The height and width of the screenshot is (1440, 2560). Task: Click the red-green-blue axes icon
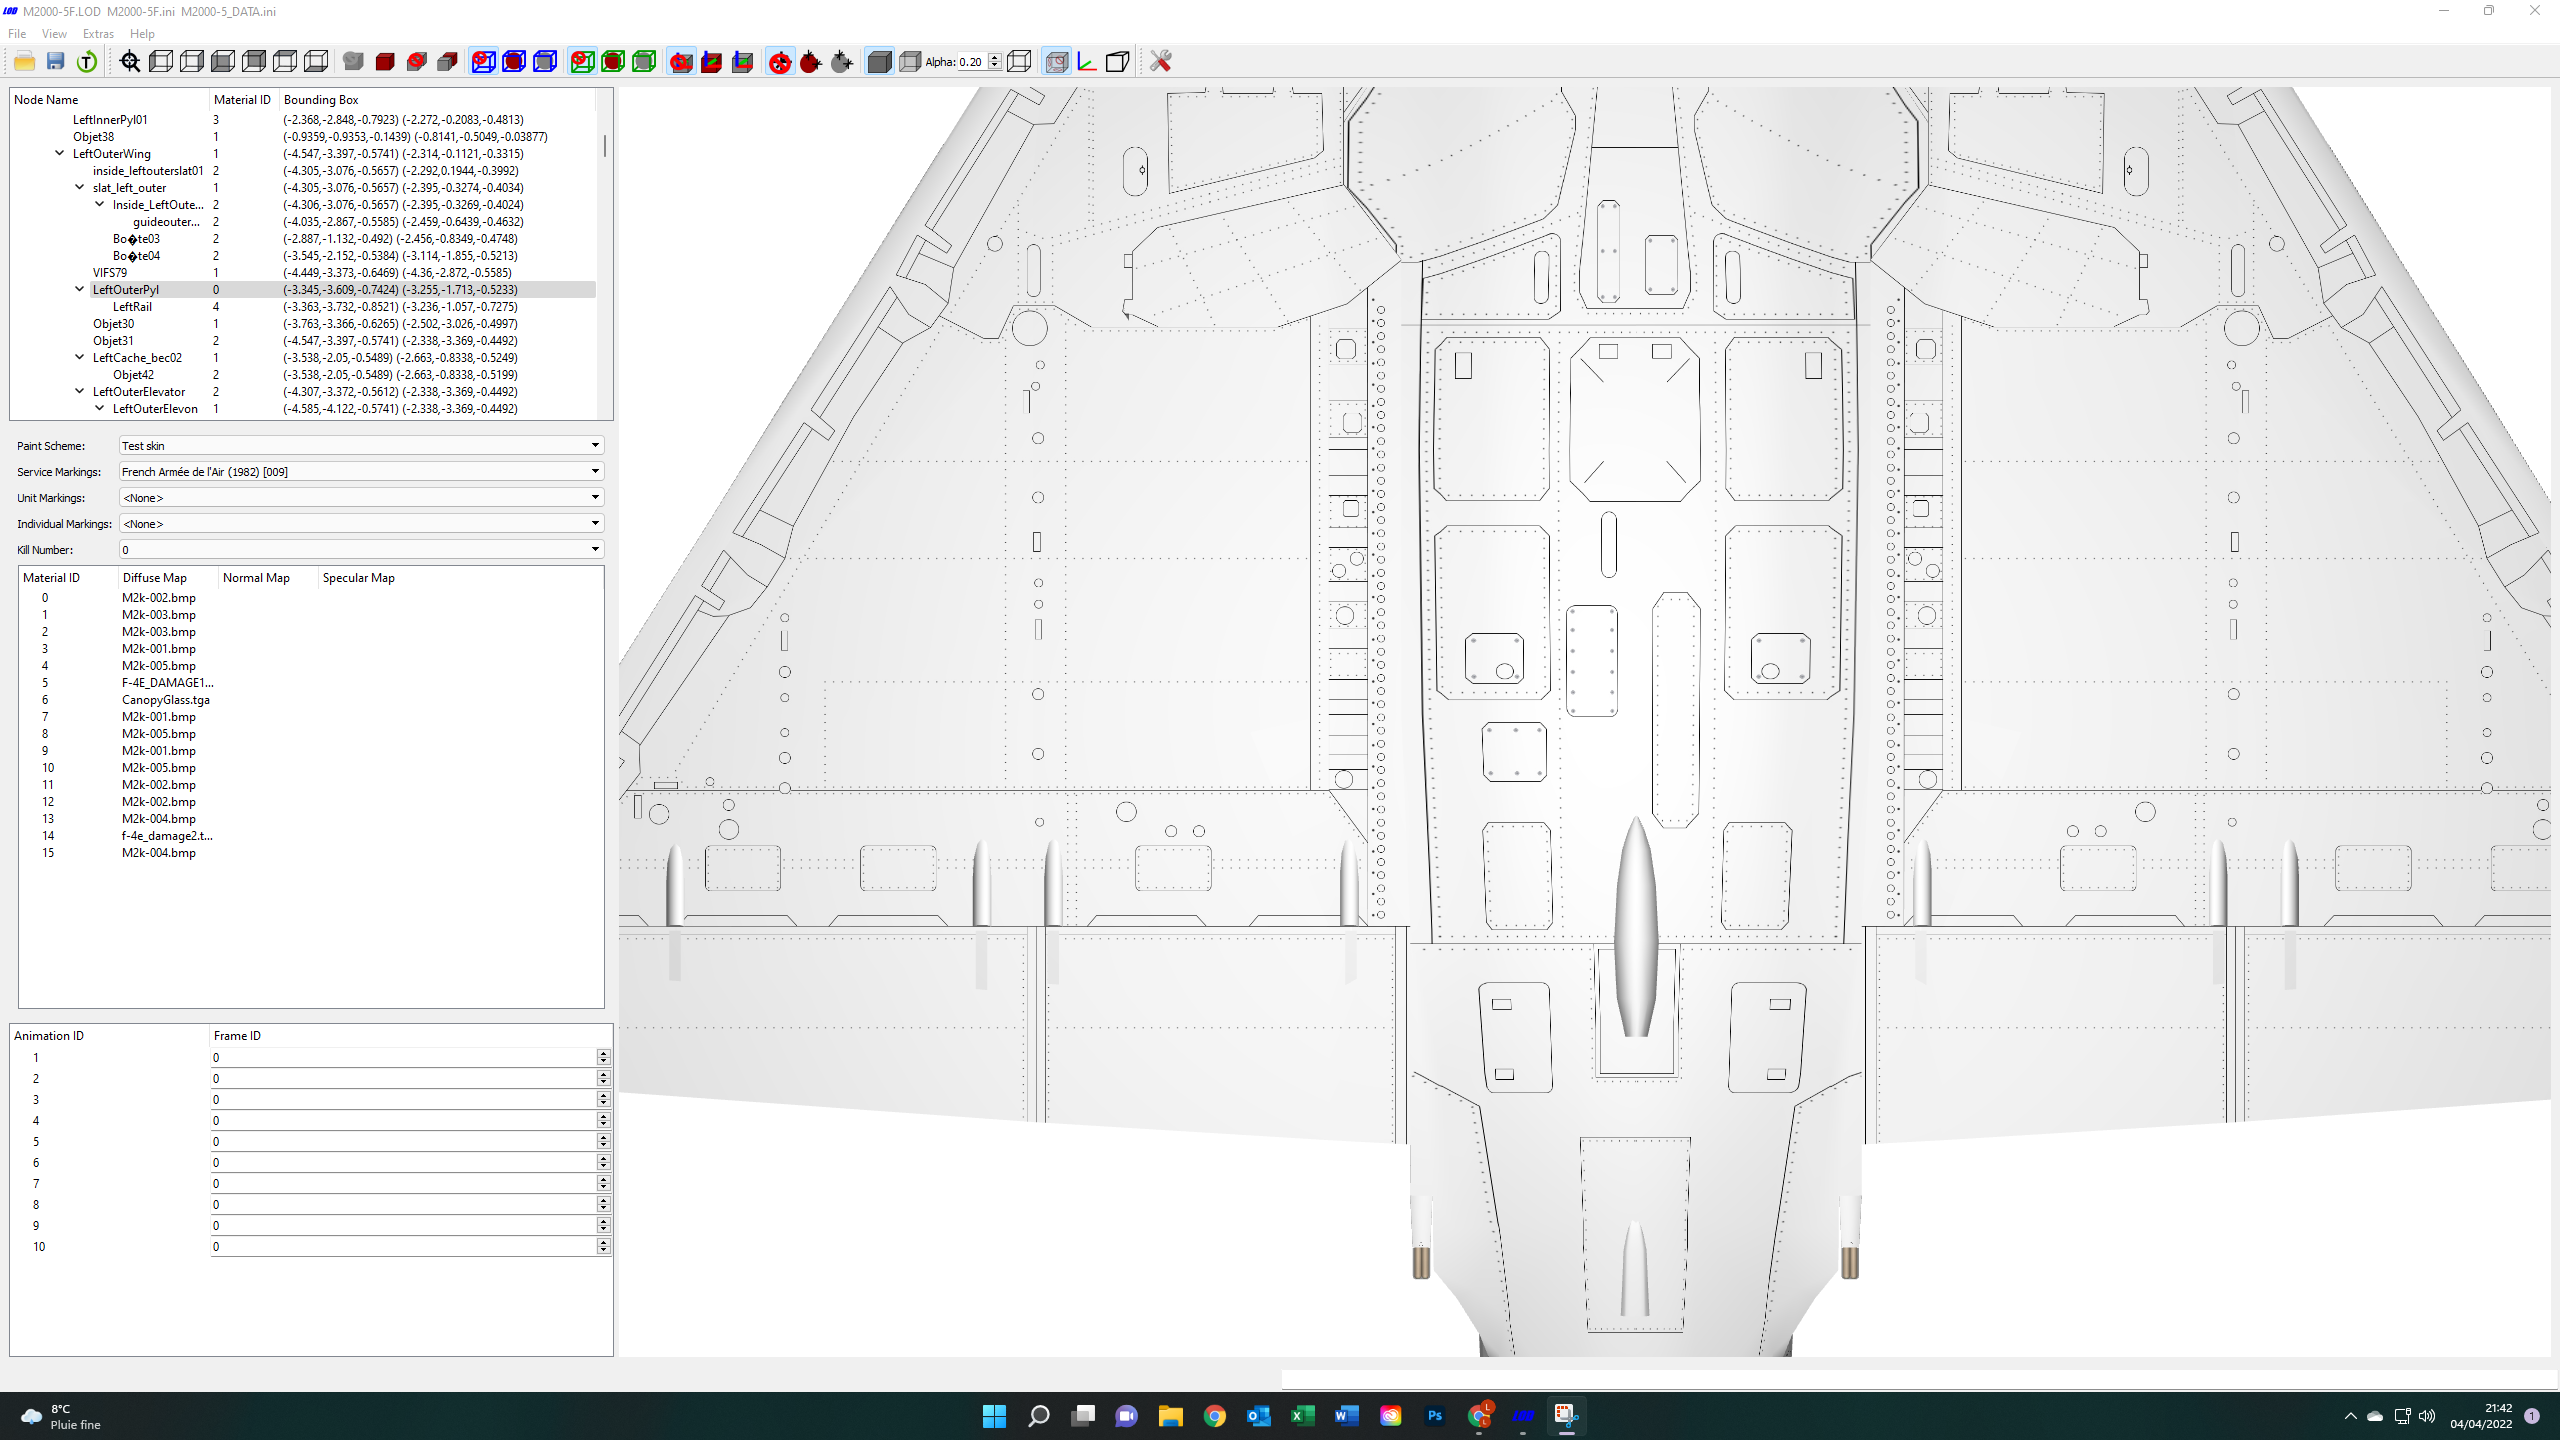[1087, 62]
